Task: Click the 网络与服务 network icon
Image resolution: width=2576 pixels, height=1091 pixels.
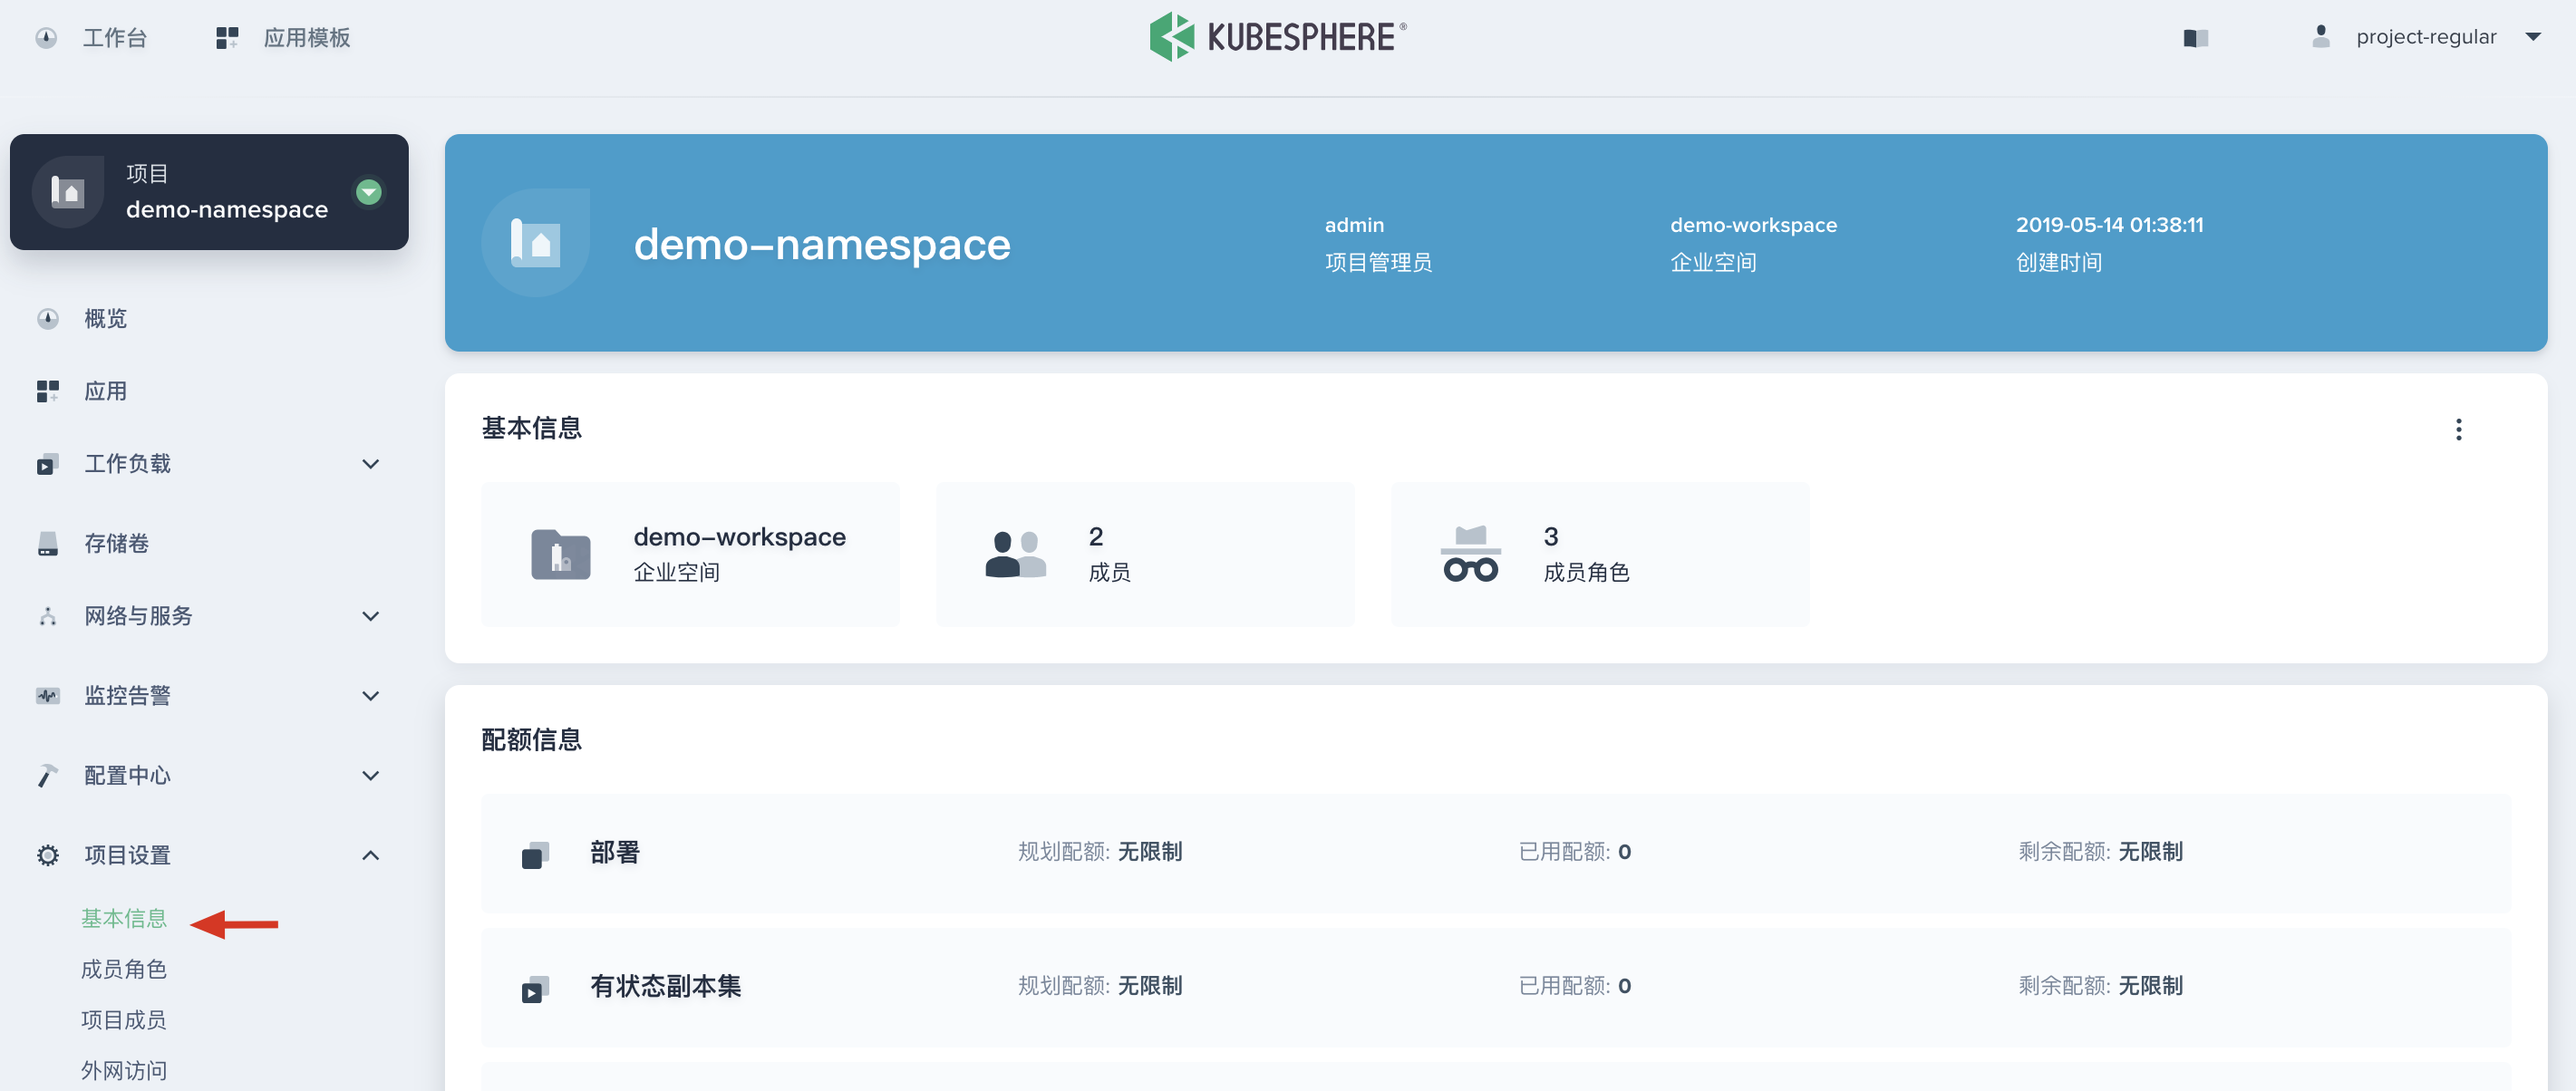Action: pos(47,616)
